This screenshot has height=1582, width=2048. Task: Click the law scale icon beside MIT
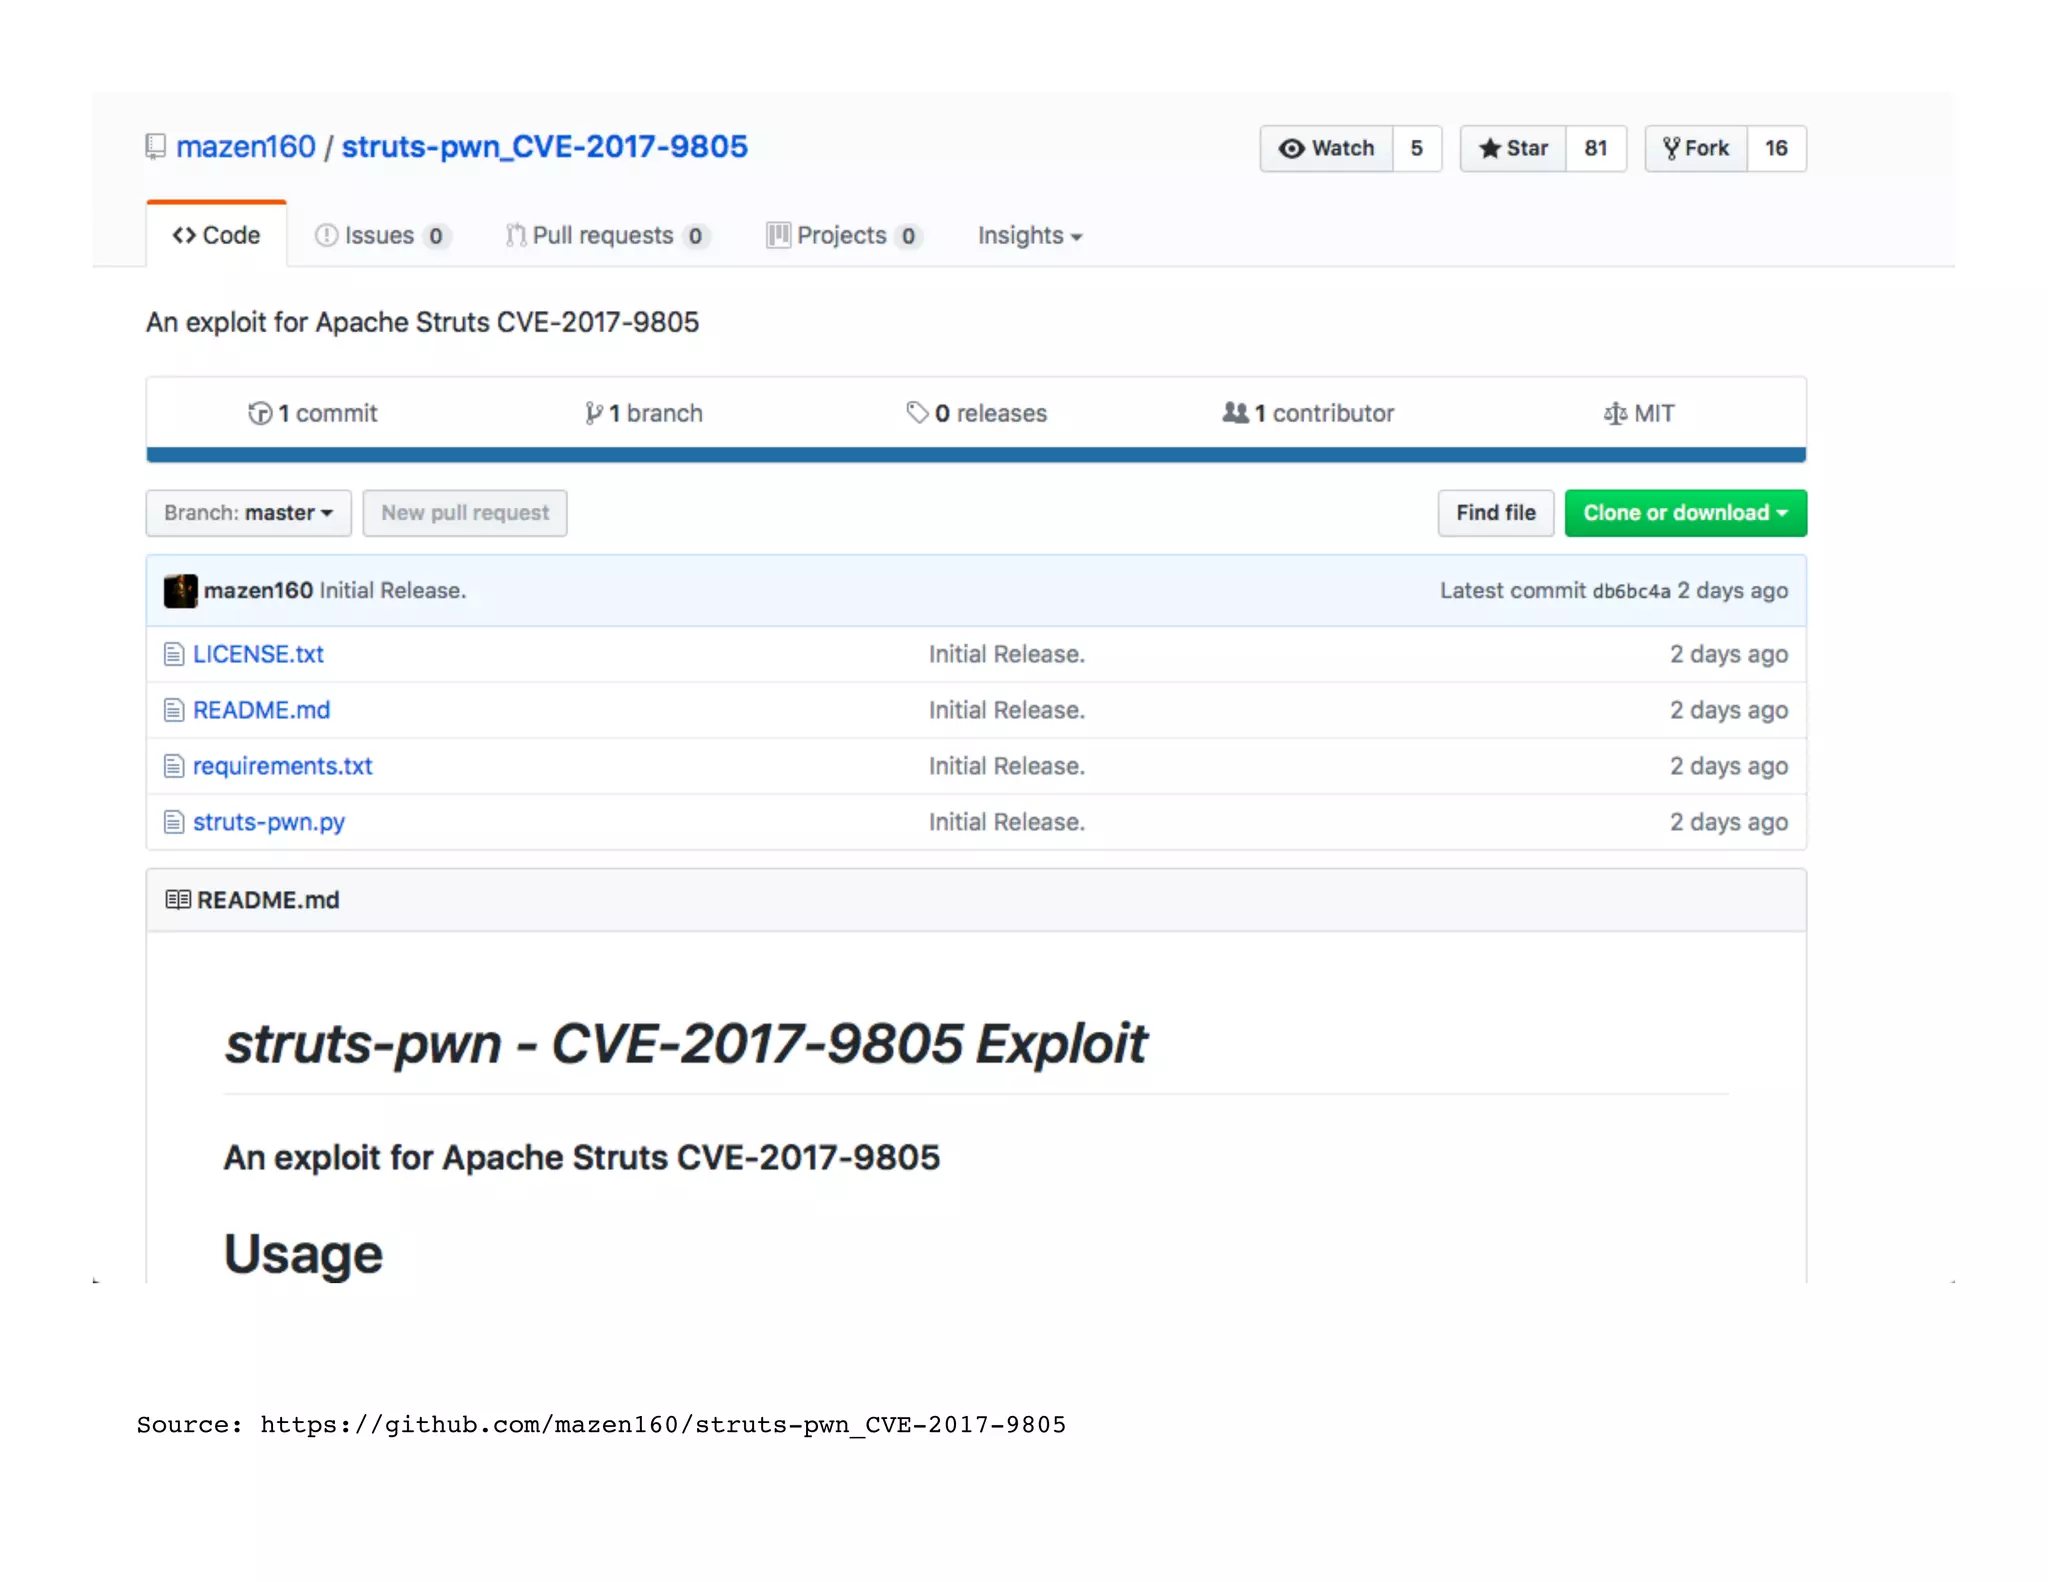(1615, 413)
